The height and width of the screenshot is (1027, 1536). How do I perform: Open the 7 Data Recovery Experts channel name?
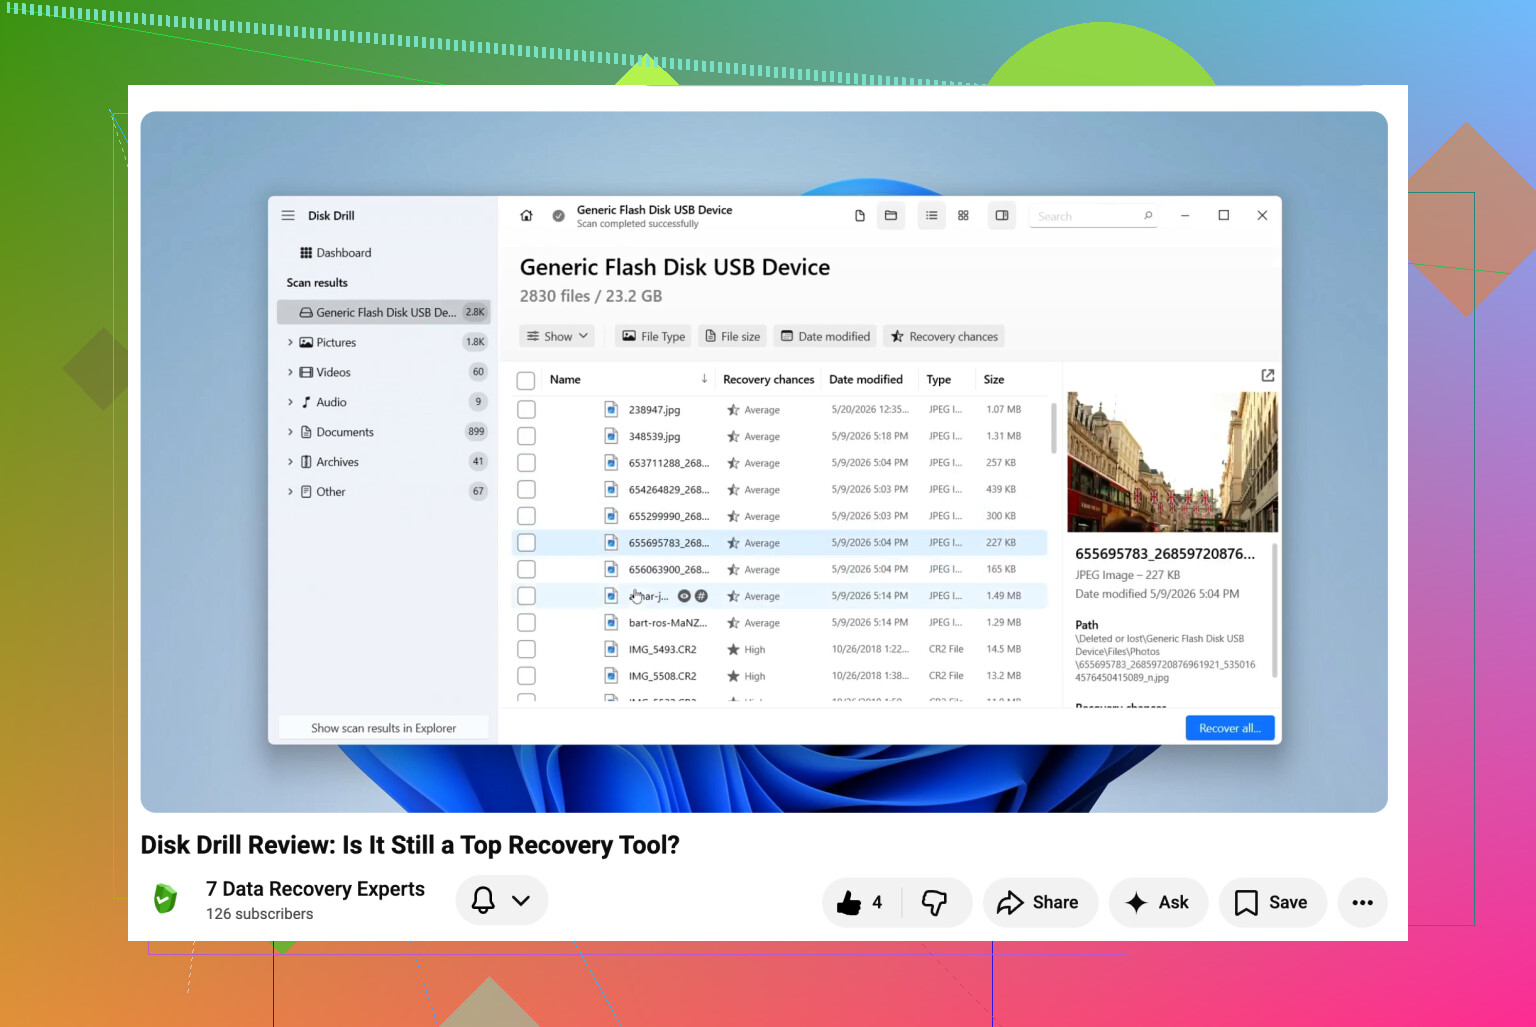pyautogui.click(x=315, y=889)
